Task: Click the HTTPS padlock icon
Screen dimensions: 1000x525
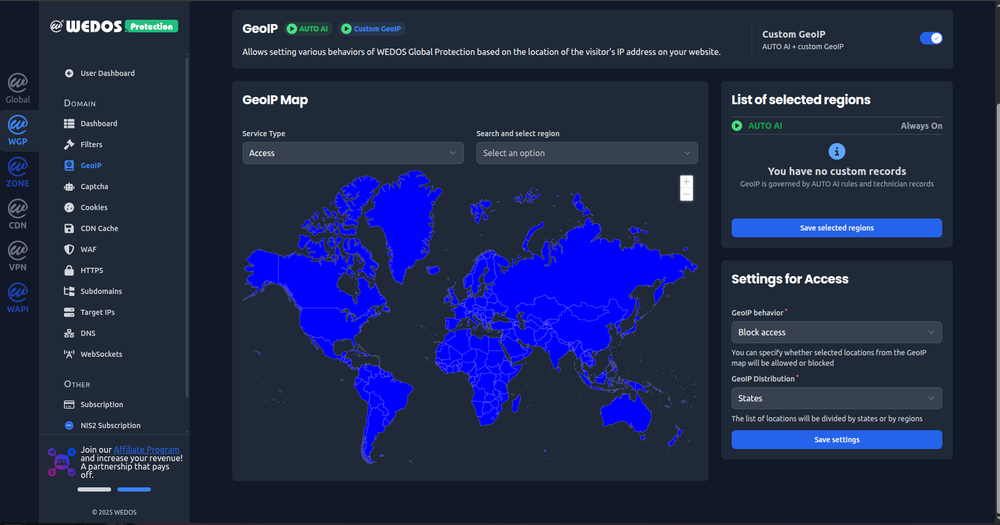Action: click(x=69, y=270)
